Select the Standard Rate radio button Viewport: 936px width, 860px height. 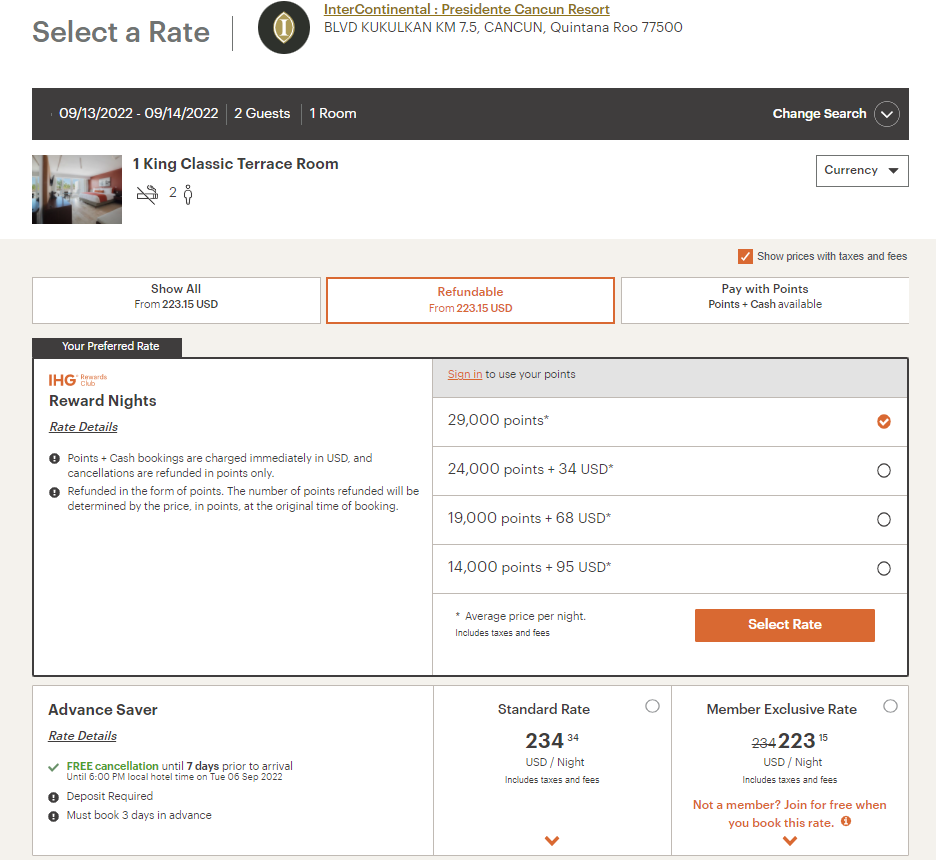[652, 706]
